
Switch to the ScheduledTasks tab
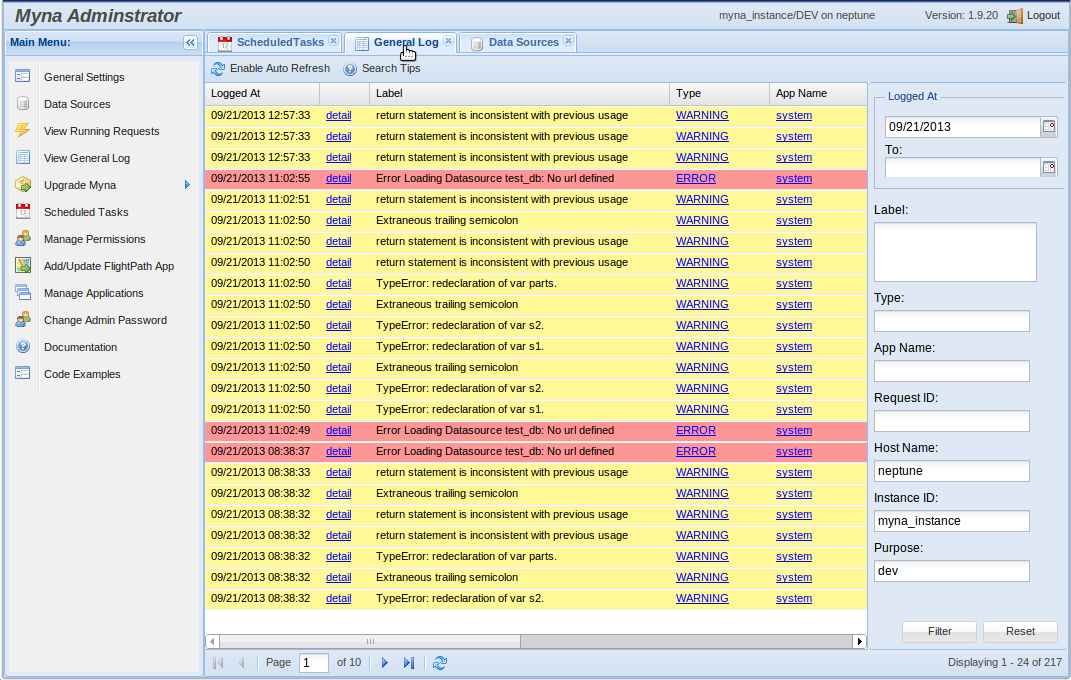click(x=276, y=42)
